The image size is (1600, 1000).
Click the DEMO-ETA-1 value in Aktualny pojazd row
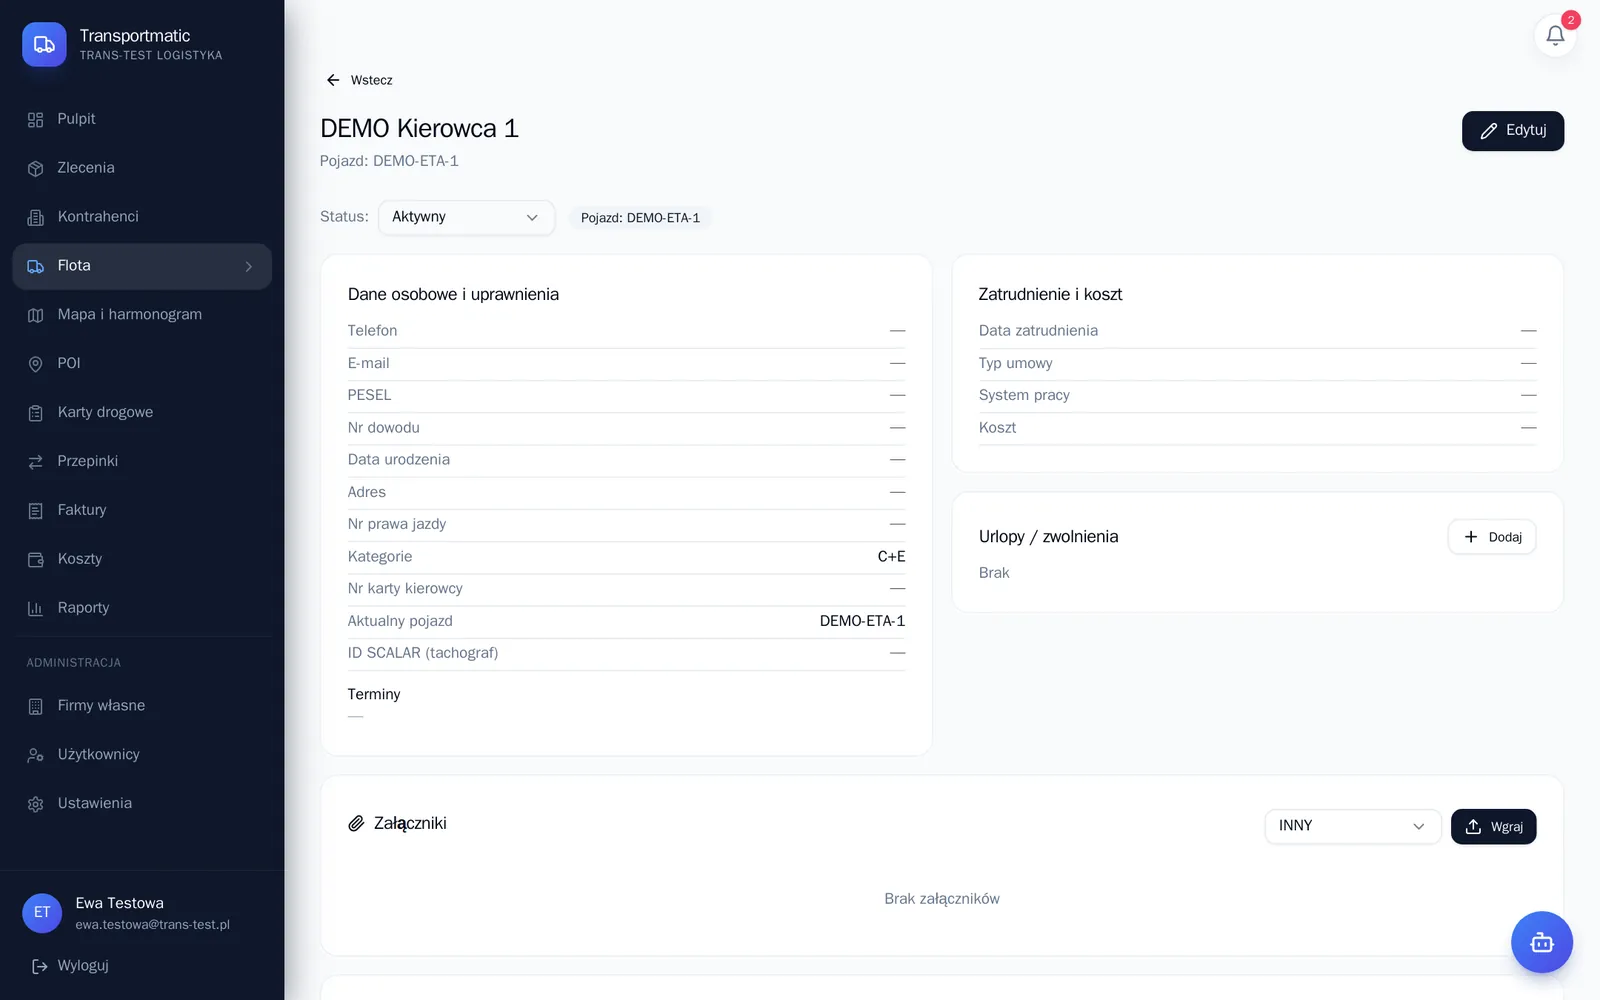[x=862, y=621]
